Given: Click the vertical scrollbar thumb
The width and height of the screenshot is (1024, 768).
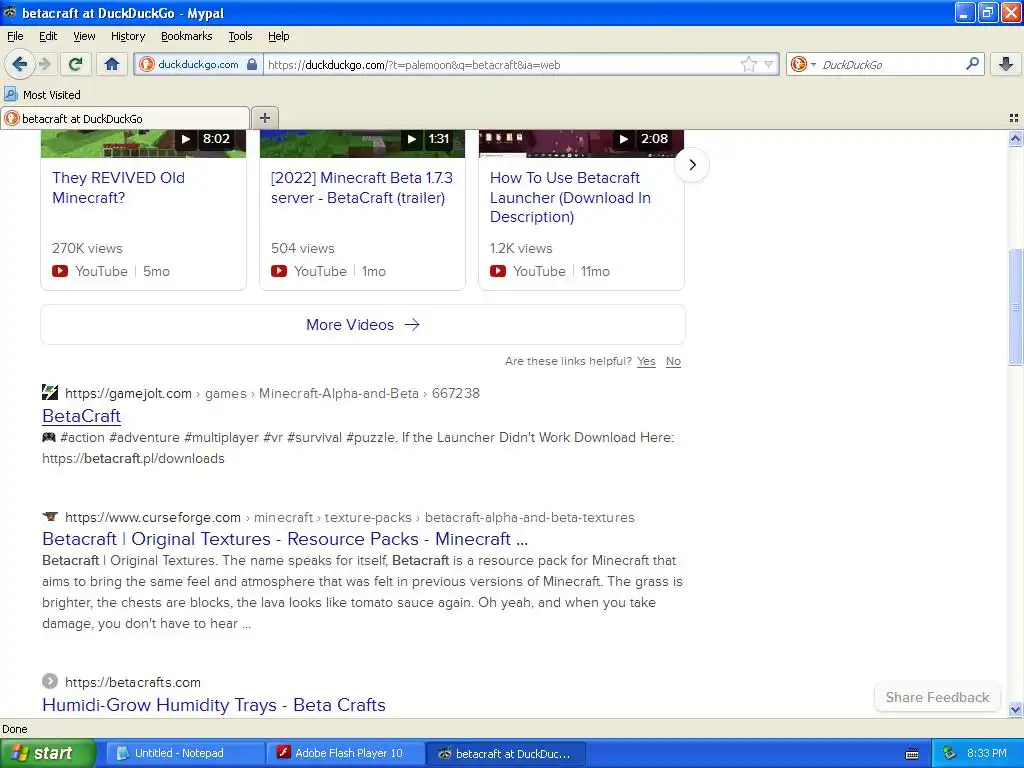Looking at the screenshot, I should click(1015, 307).
